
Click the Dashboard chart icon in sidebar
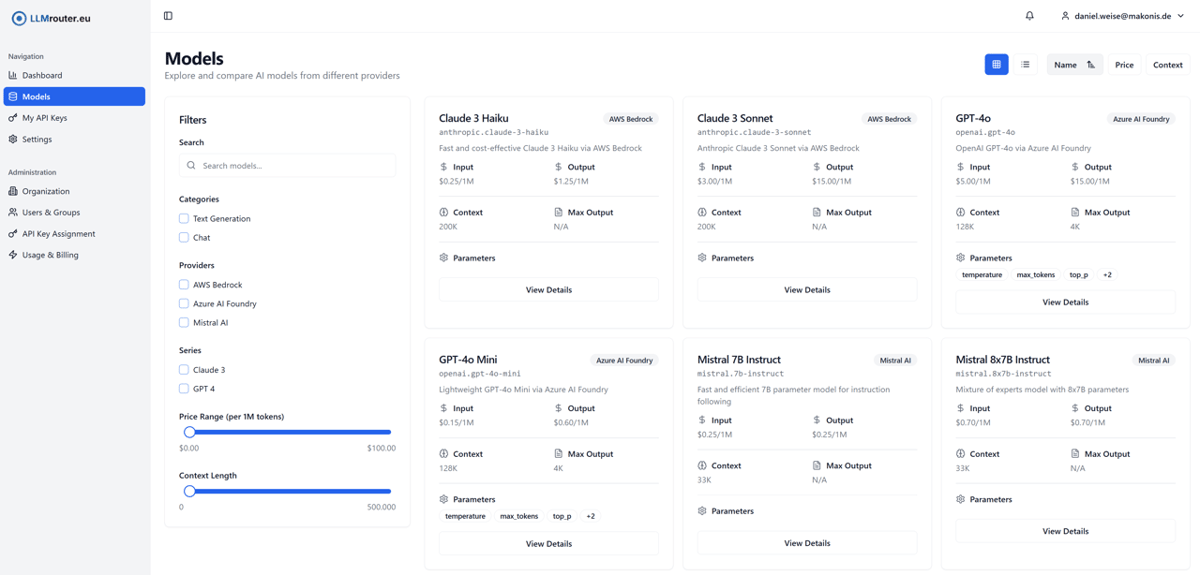(x=13, y=75)
